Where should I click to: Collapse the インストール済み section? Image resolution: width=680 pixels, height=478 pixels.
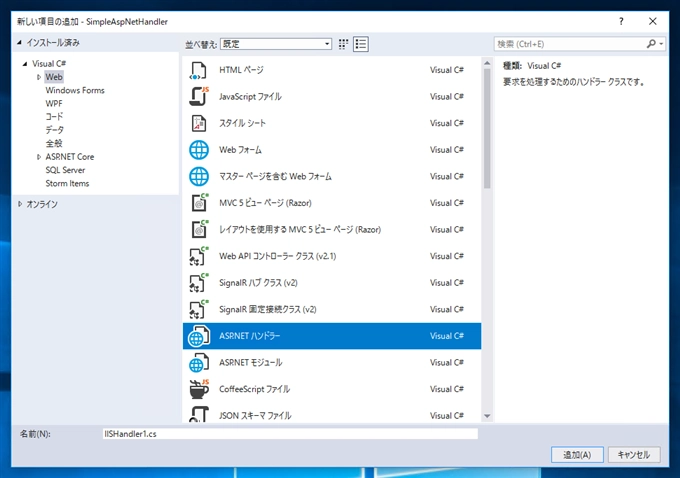click(19, 43)
